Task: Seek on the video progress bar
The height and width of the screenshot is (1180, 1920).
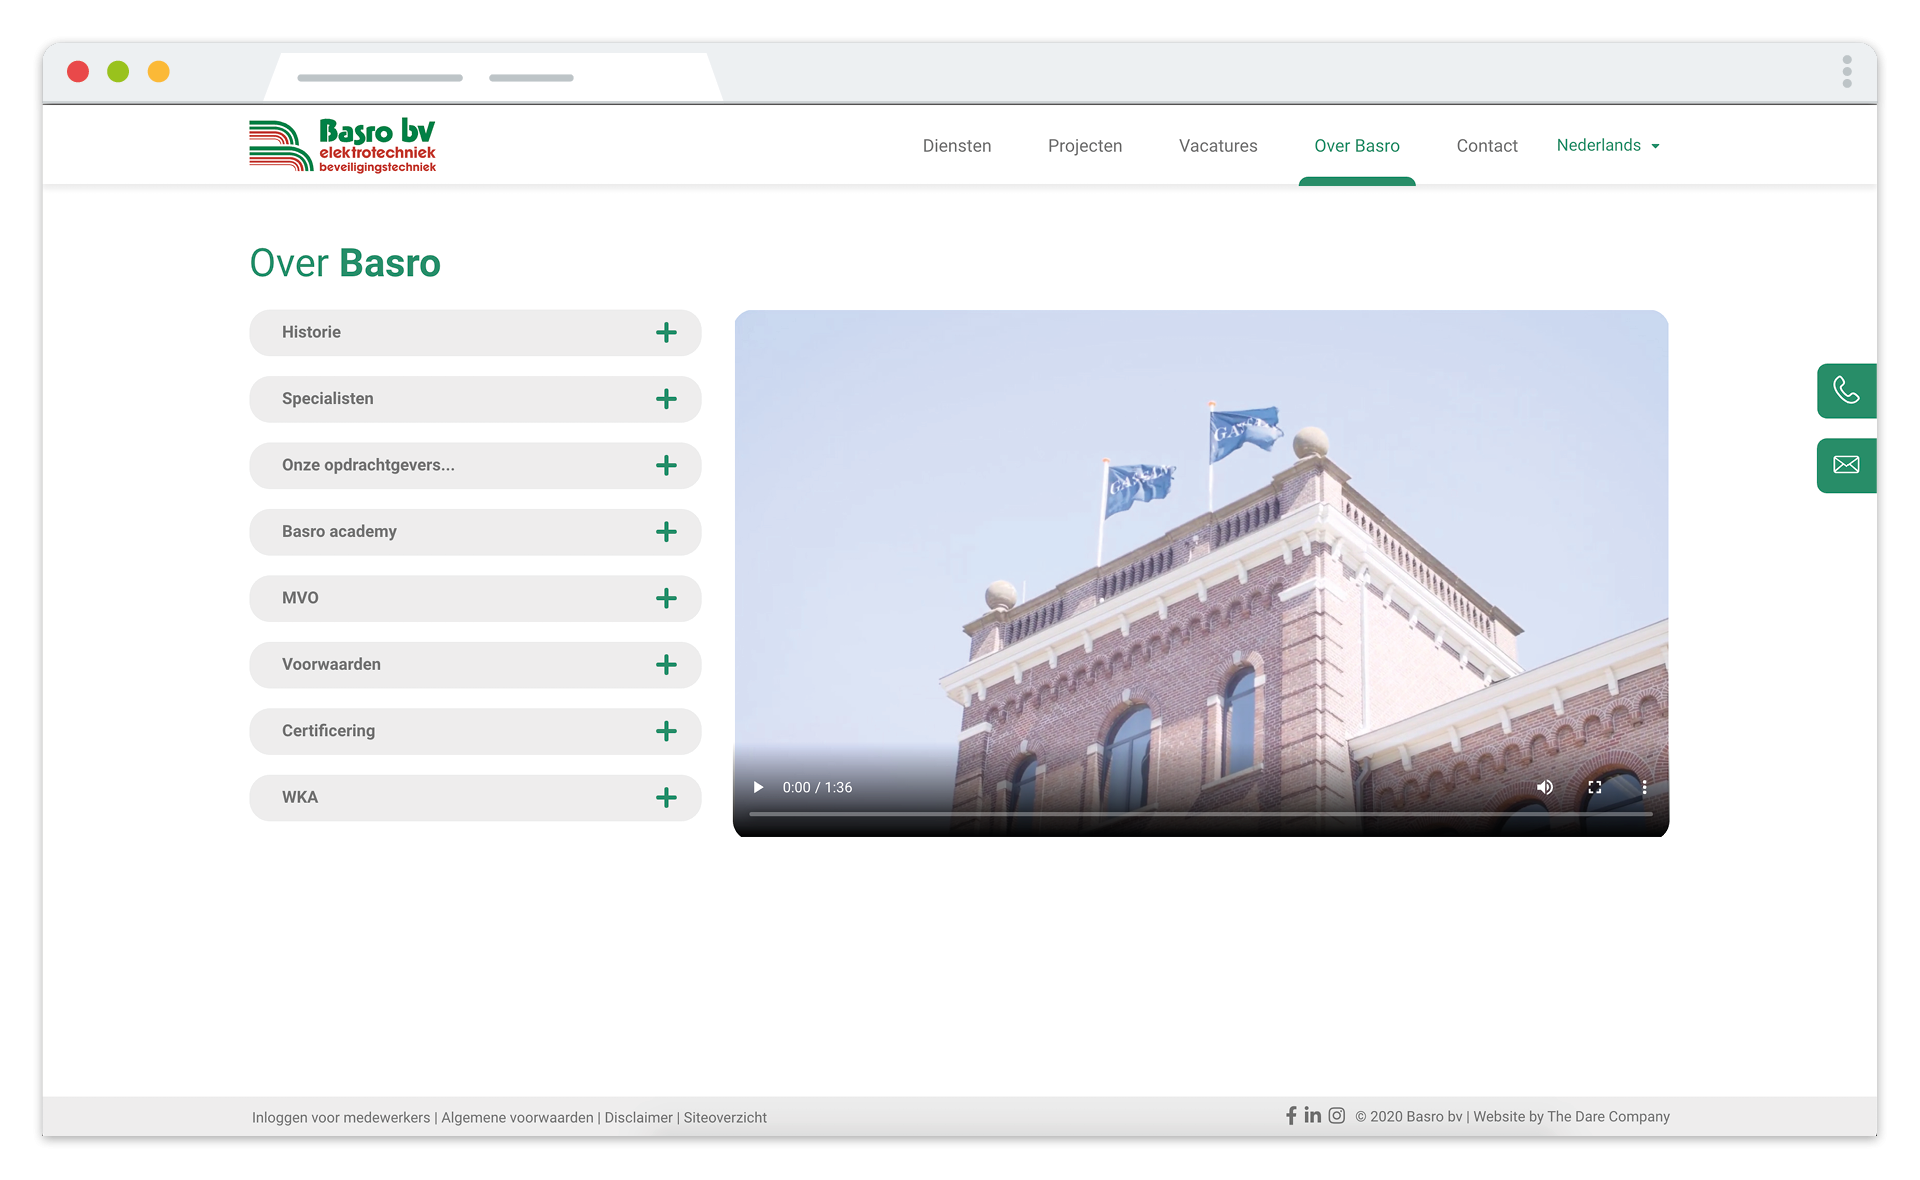Action: tap(1201, 814)
